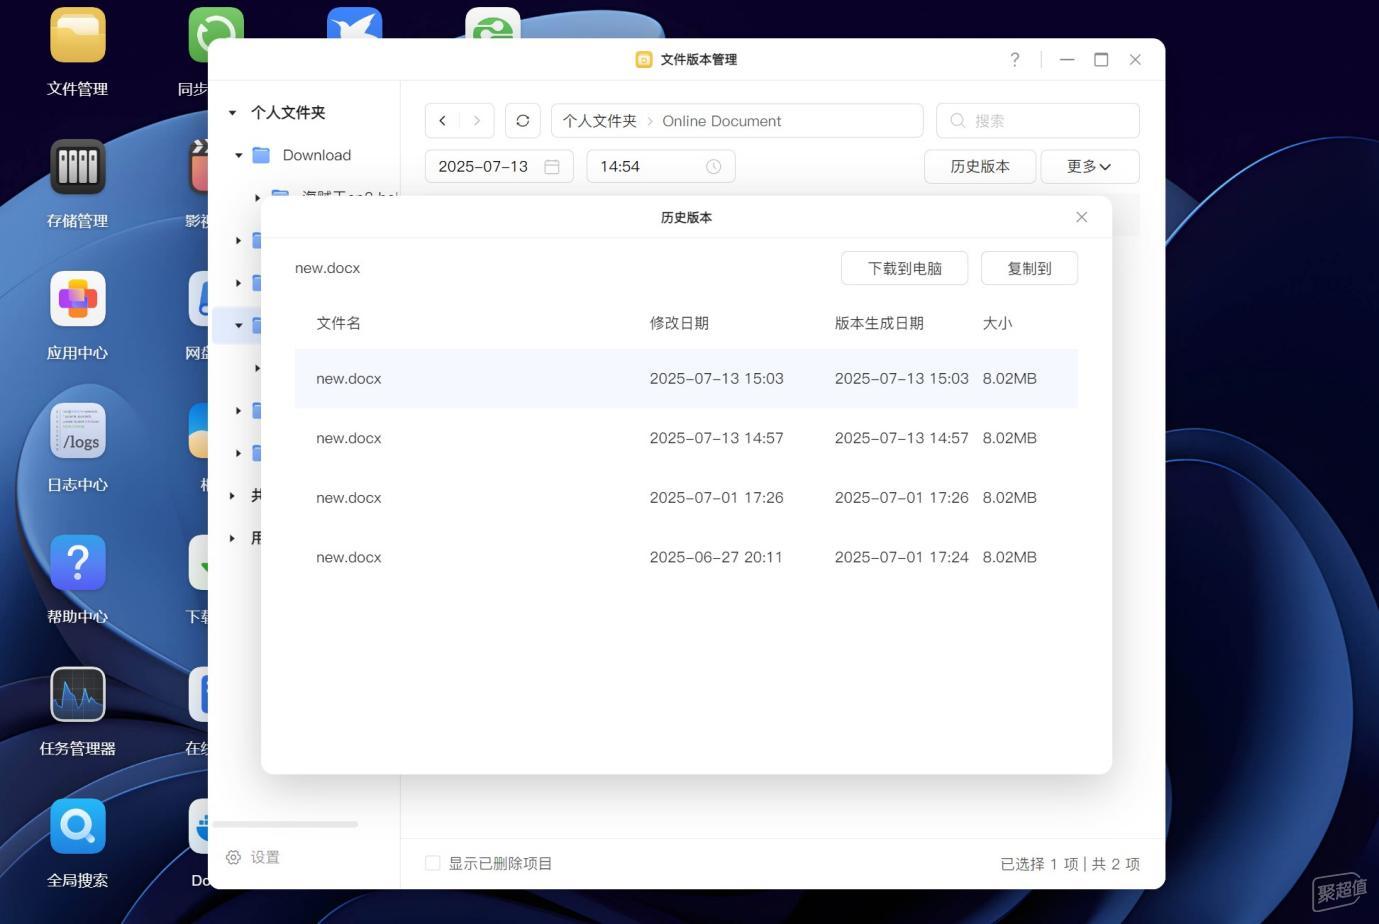Click the sidebar horizontal scrollbar
The image size is (1379, 924).
[286, 825]
